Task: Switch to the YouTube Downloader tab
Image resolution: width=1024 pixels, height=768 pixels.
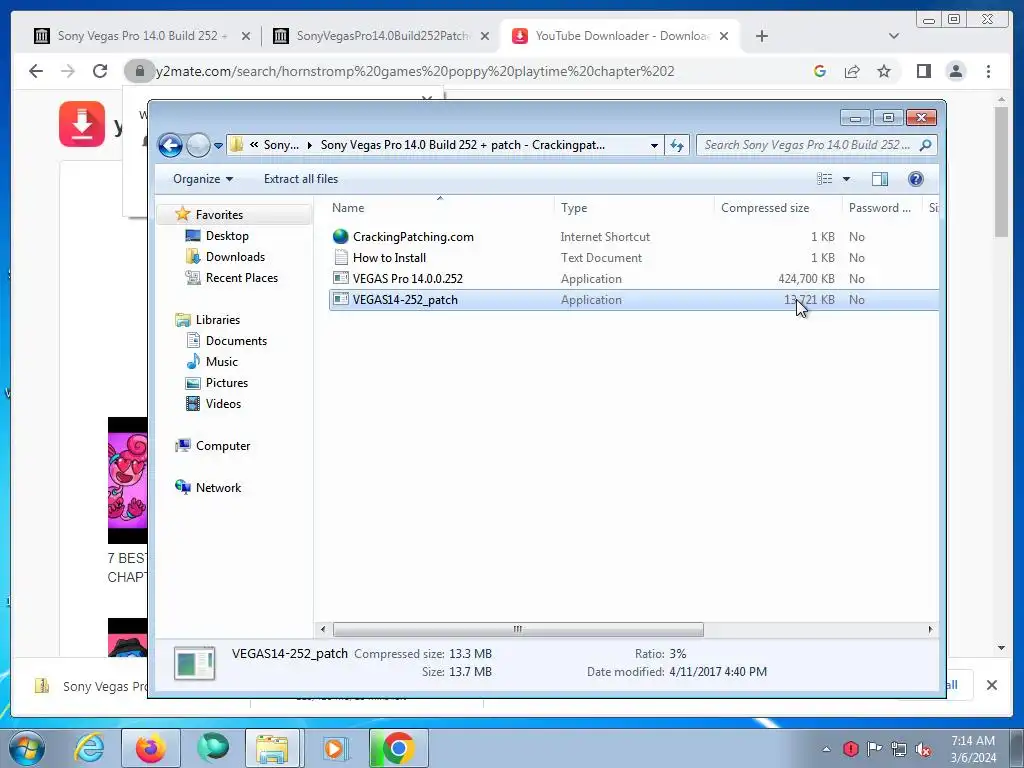Action: tap(620, 36)
